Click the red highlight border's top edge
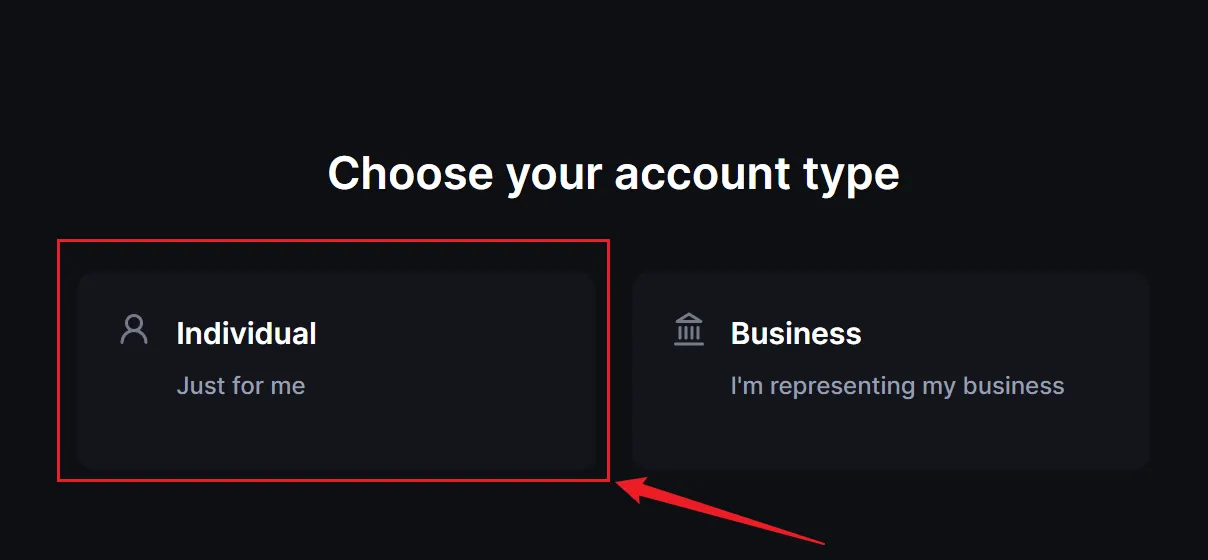1208x560 pixels. coord(333,240)
